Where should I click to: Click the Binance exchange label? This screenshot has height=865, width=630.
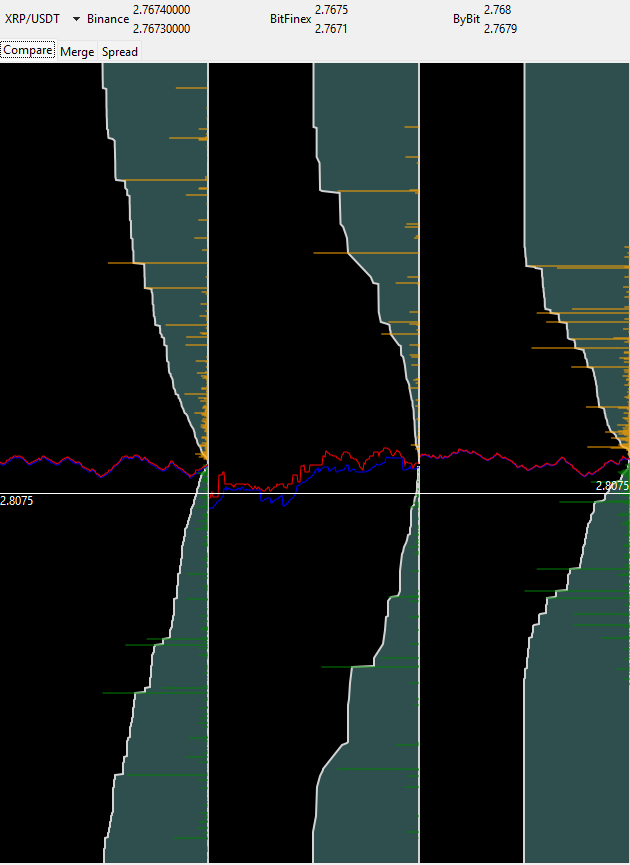[x=108, y=19]
